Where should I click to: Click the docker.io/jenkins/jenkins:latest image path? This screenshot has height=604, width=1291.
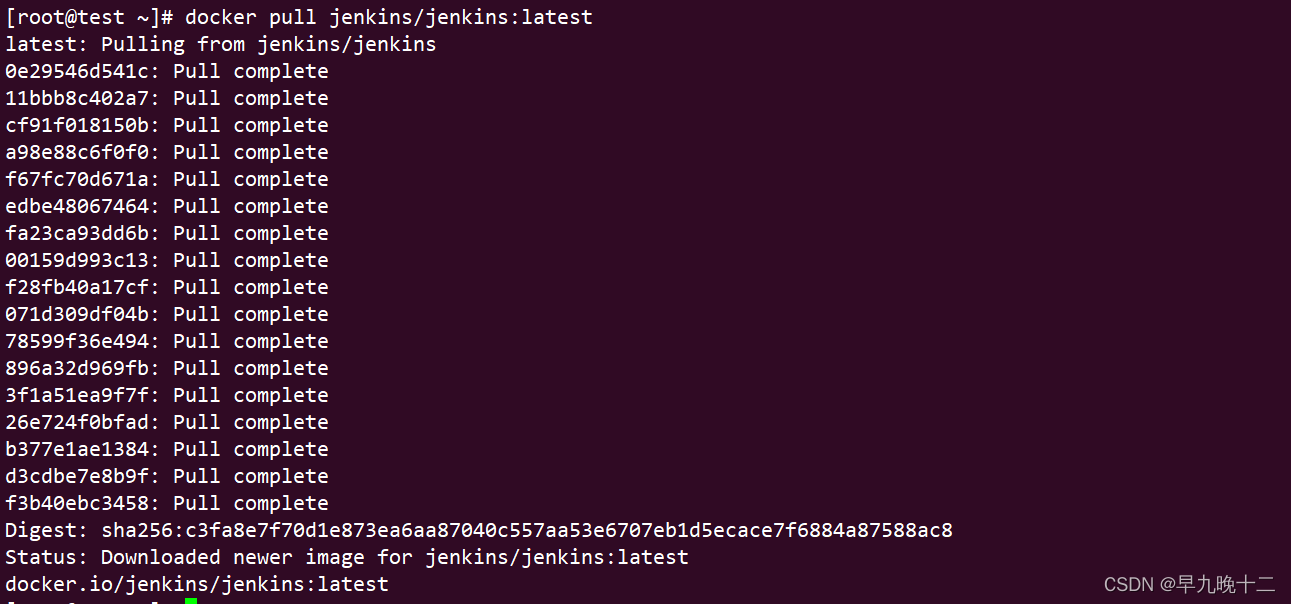coord(196,584)
